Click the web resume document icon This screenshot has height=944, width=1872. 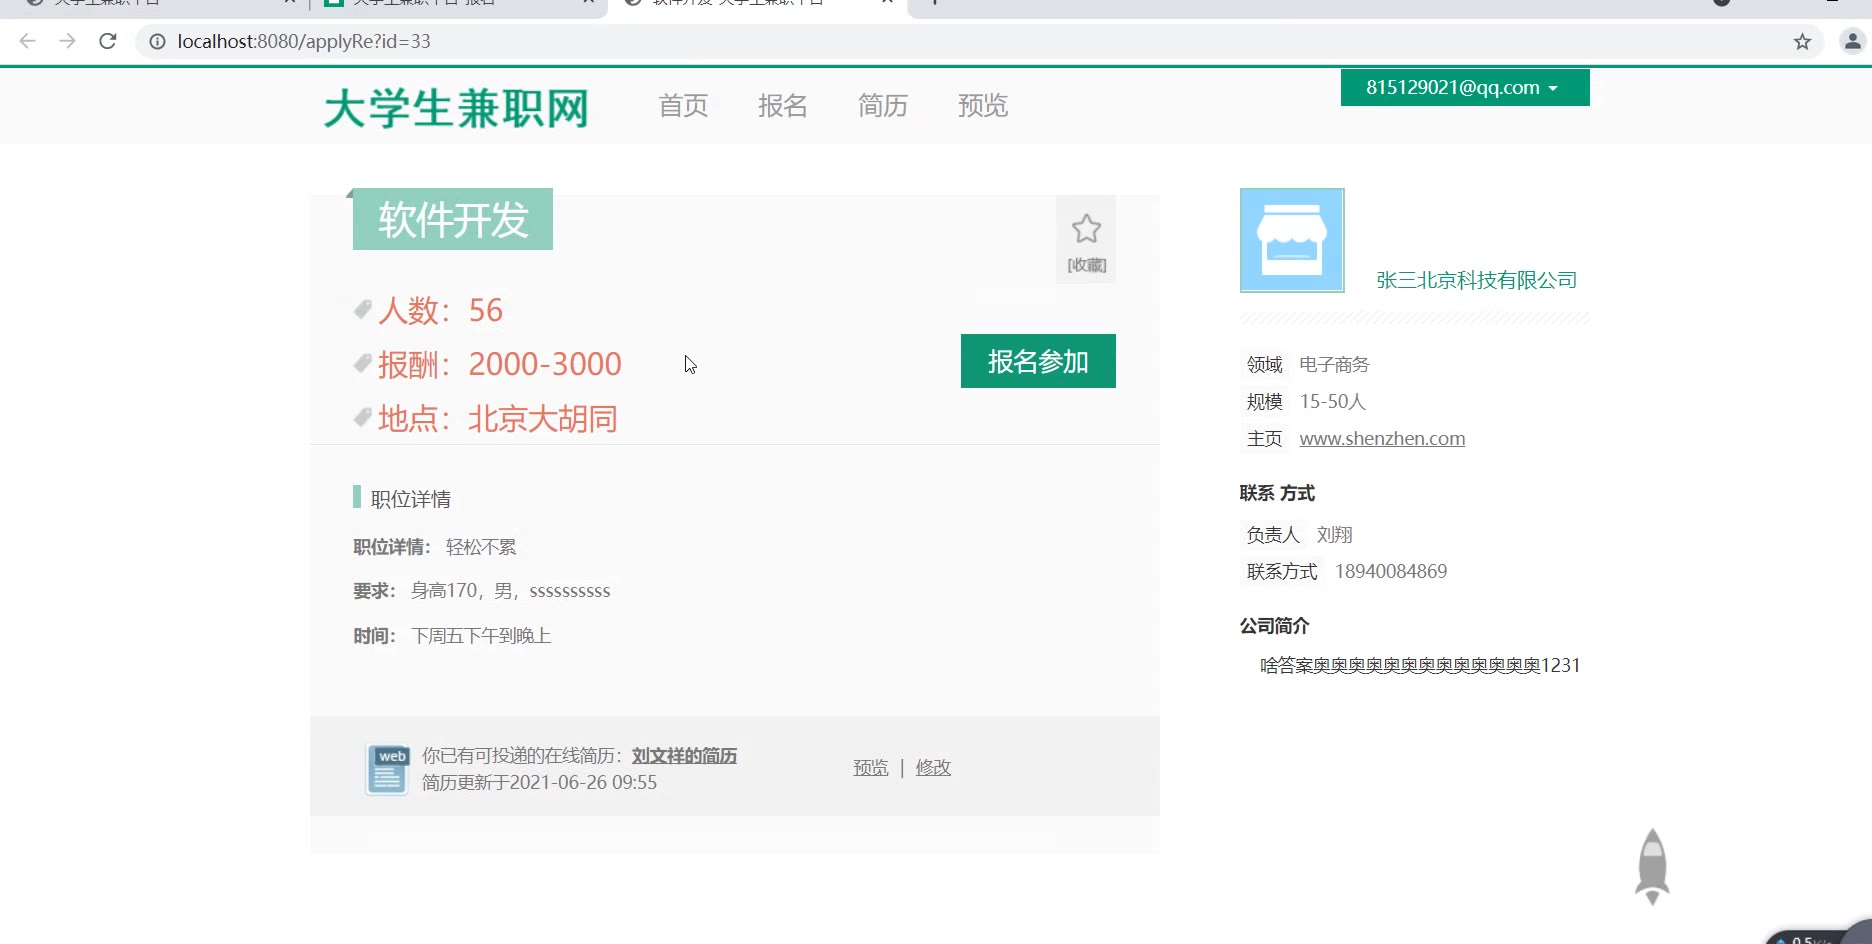(387, 769)
